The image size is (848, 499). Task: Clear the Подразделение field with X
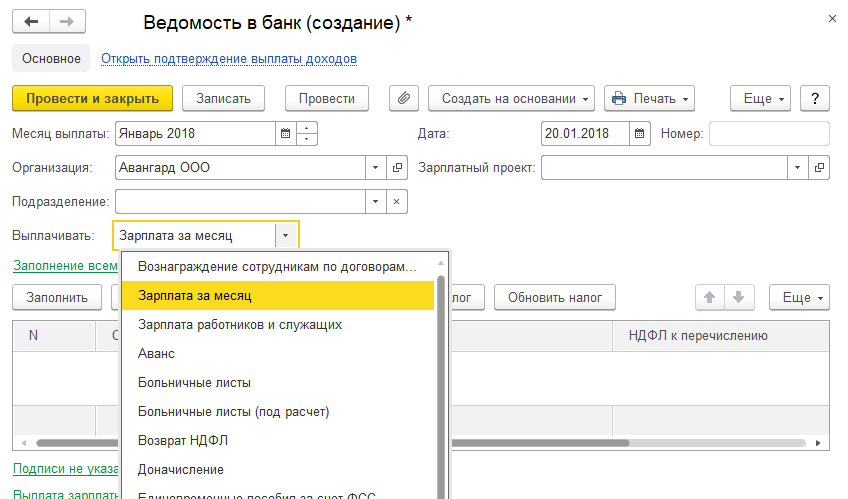397,202
